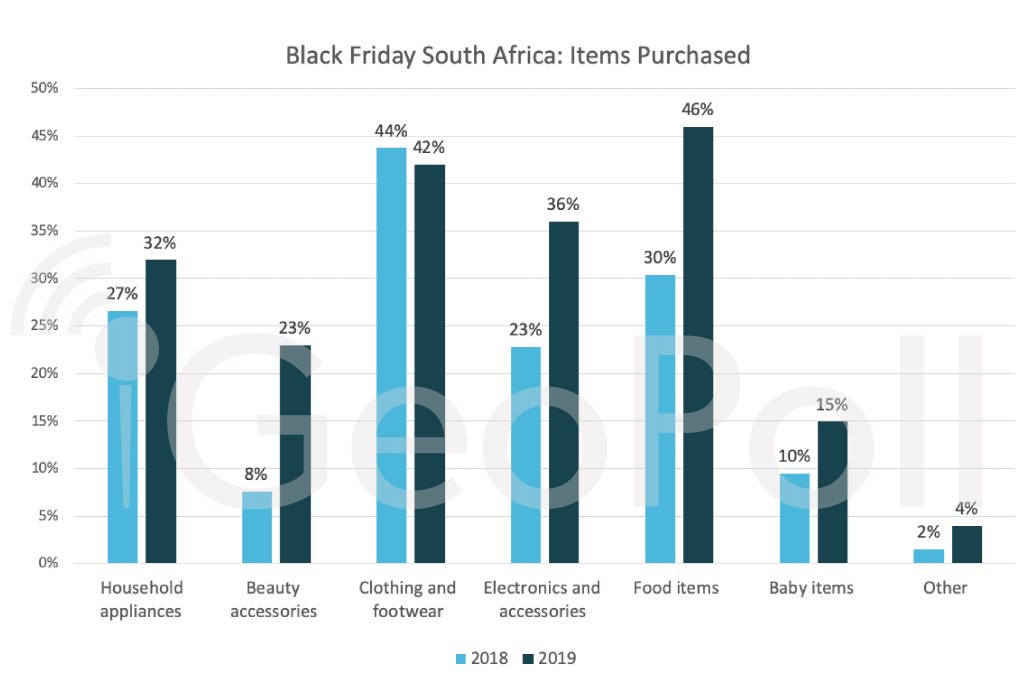The height and width of the screenshot is (685, 1024).
Task: Select the 2019 Food items bar at 46%
Action: point(698,345)
